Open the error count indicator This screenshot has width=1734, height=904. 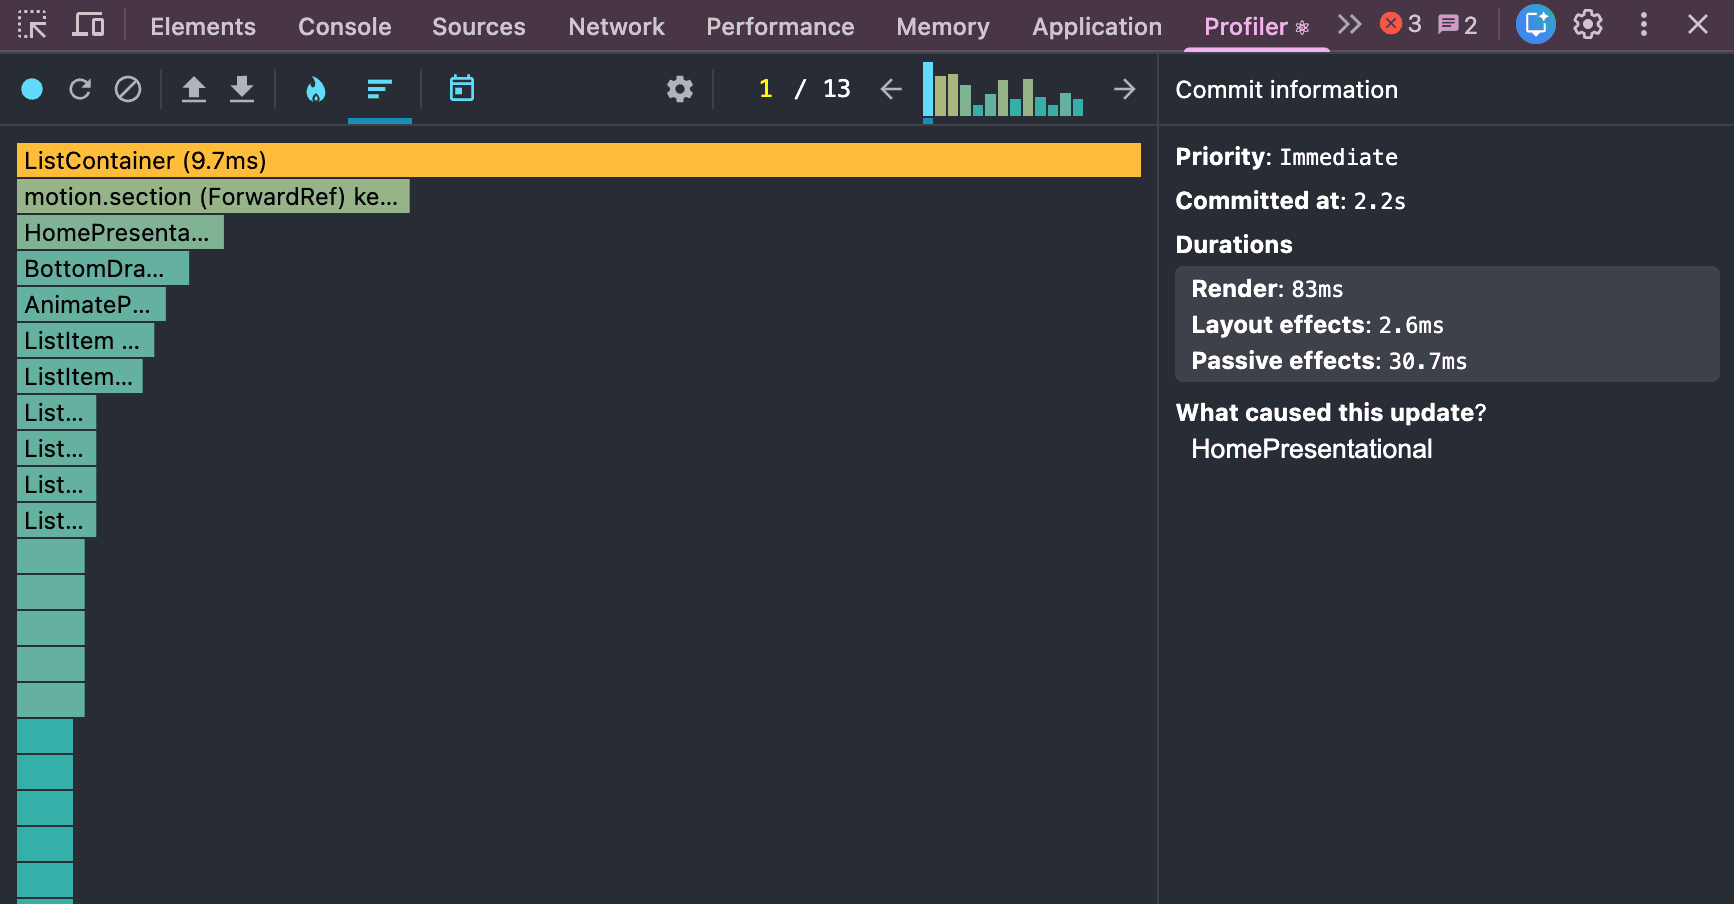pos(1400,25)
